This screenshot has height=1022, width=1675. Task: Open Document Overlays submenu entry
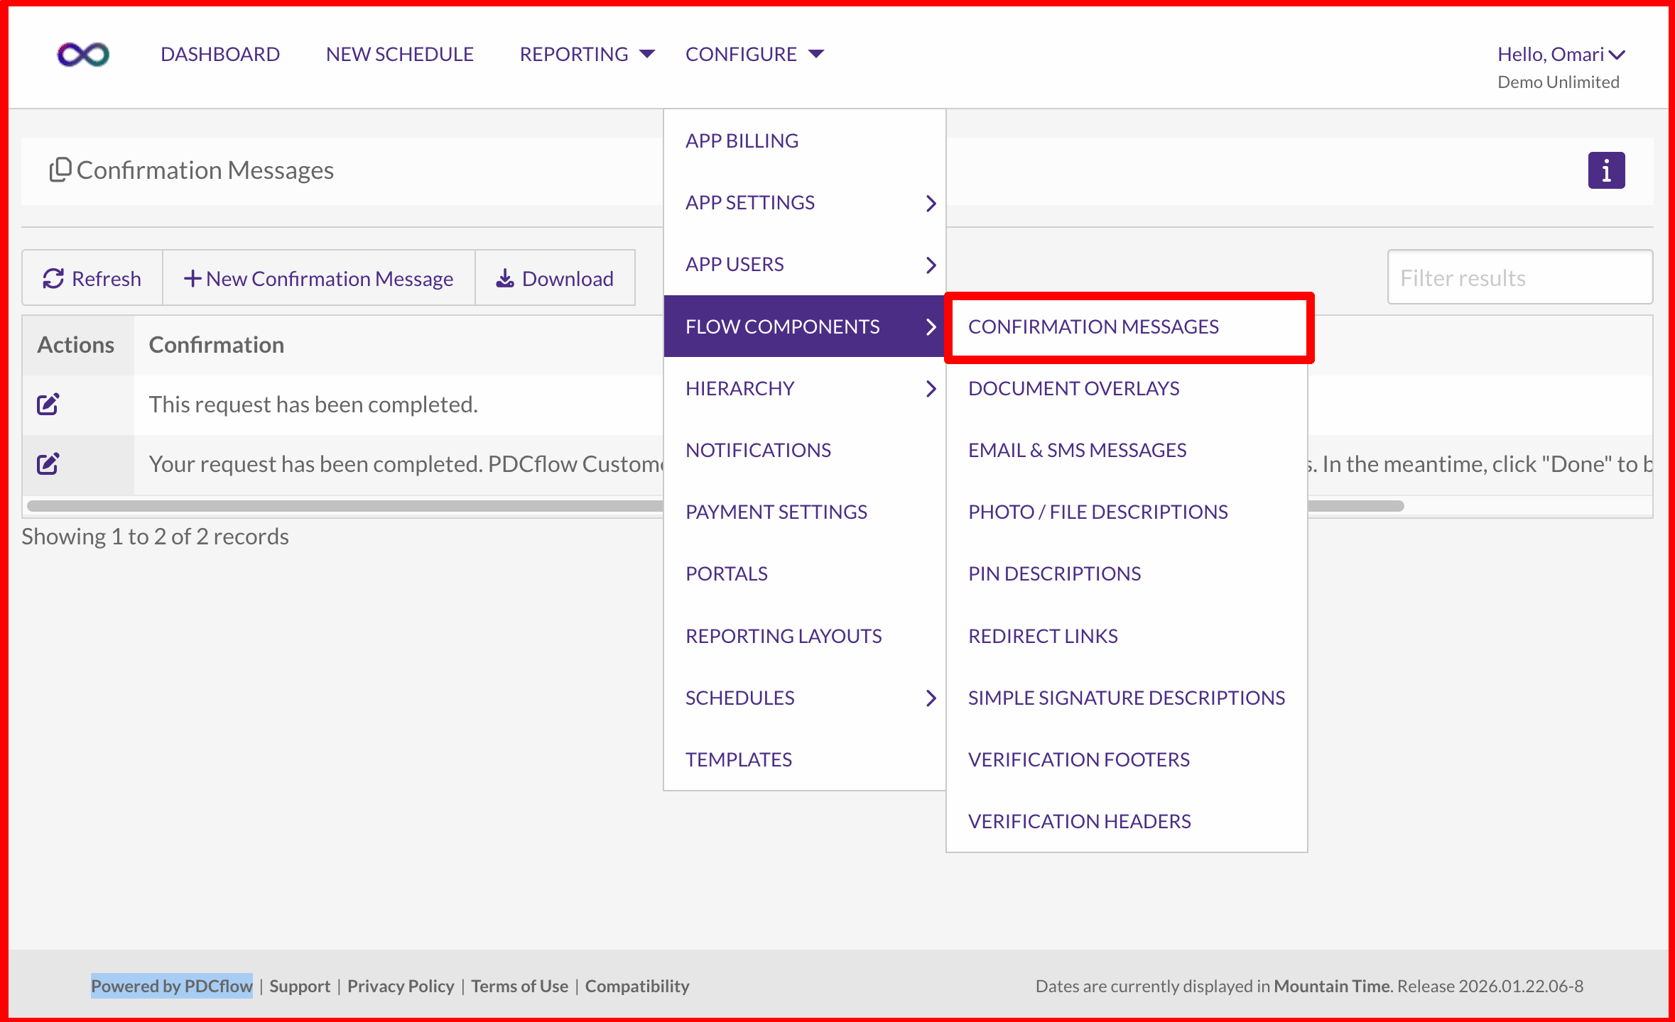point(1127,388)
